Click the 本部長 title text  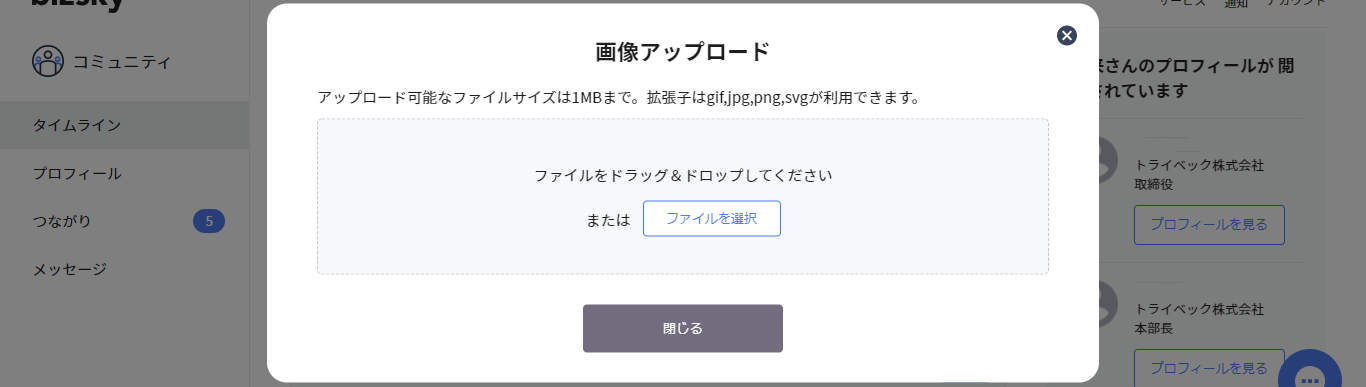(1154, 328)
